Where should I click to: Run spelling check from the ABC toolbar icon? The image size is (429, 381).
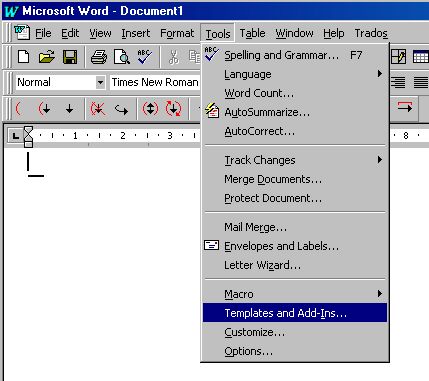[x=145, y=57]
